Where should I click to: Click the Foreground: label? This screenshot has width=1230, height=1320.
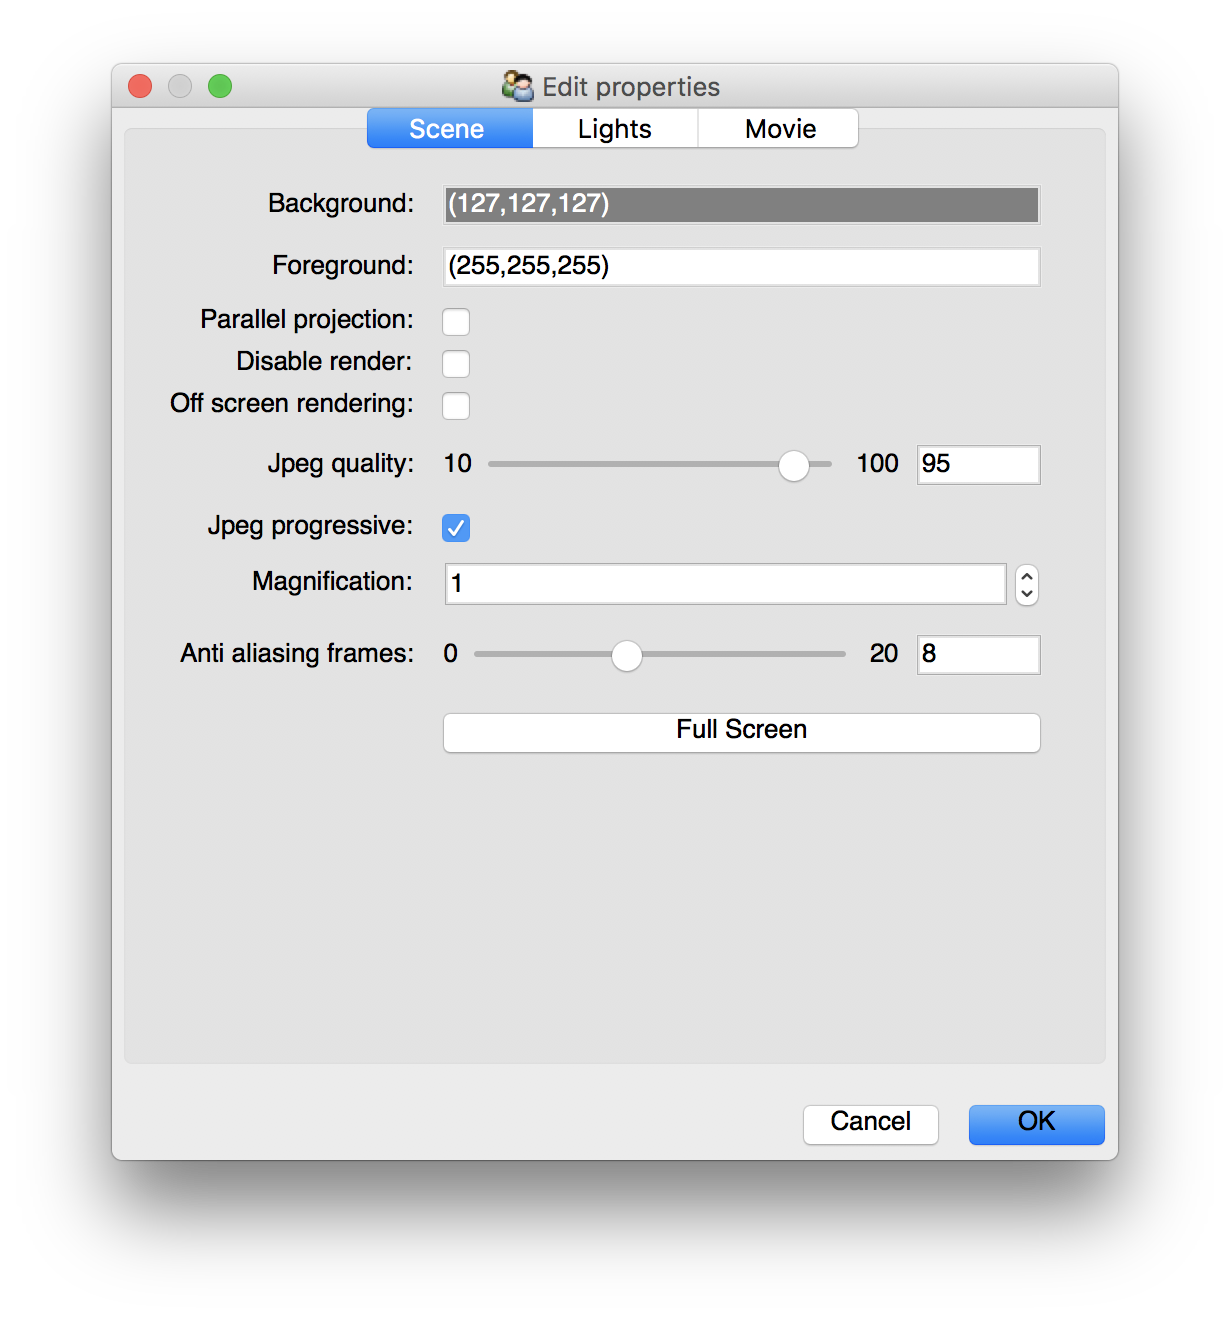(x=343, y=265)
